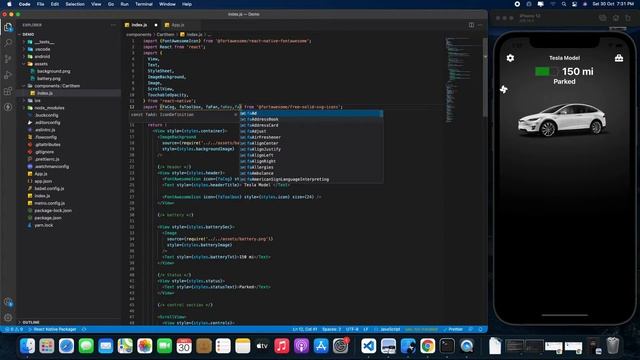This screenshot has height=360, width=640.
Task: Collapse the components/CarItem folder
Action: coord(69,86)
